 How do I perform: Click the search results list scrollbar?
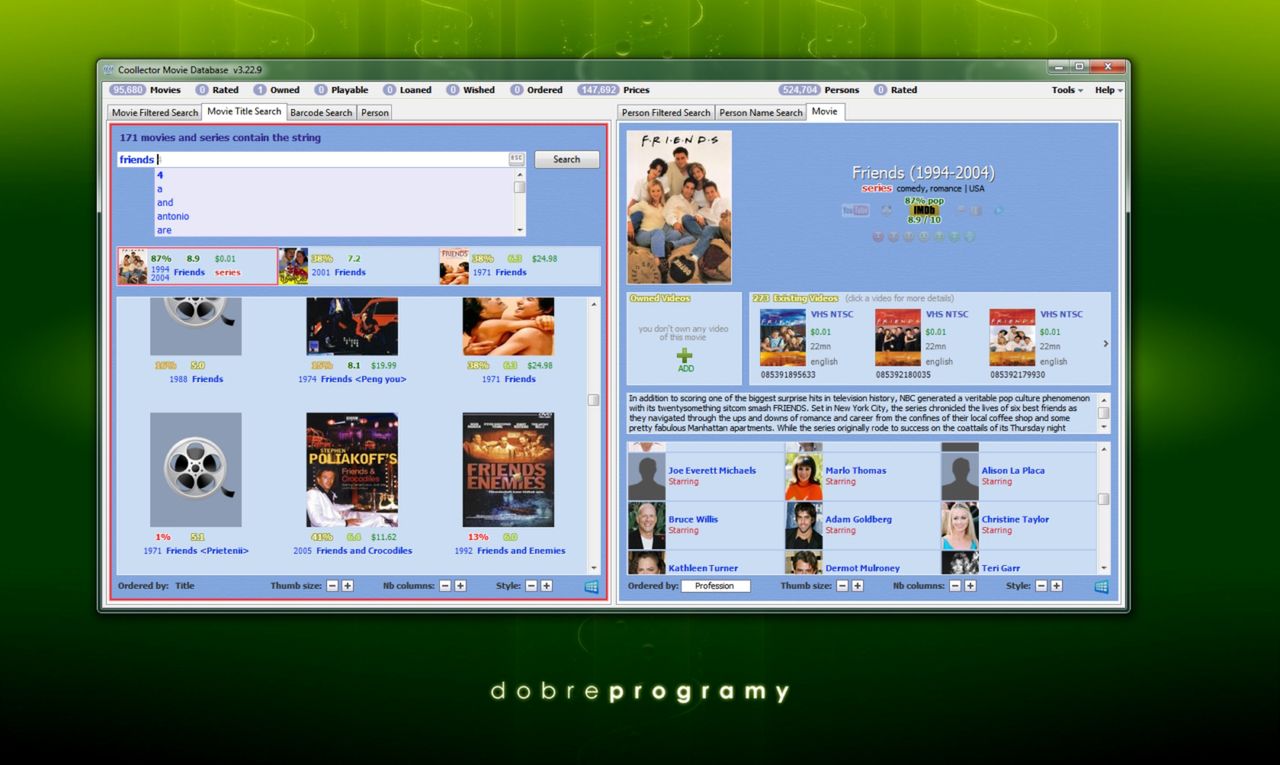(593, 435)
